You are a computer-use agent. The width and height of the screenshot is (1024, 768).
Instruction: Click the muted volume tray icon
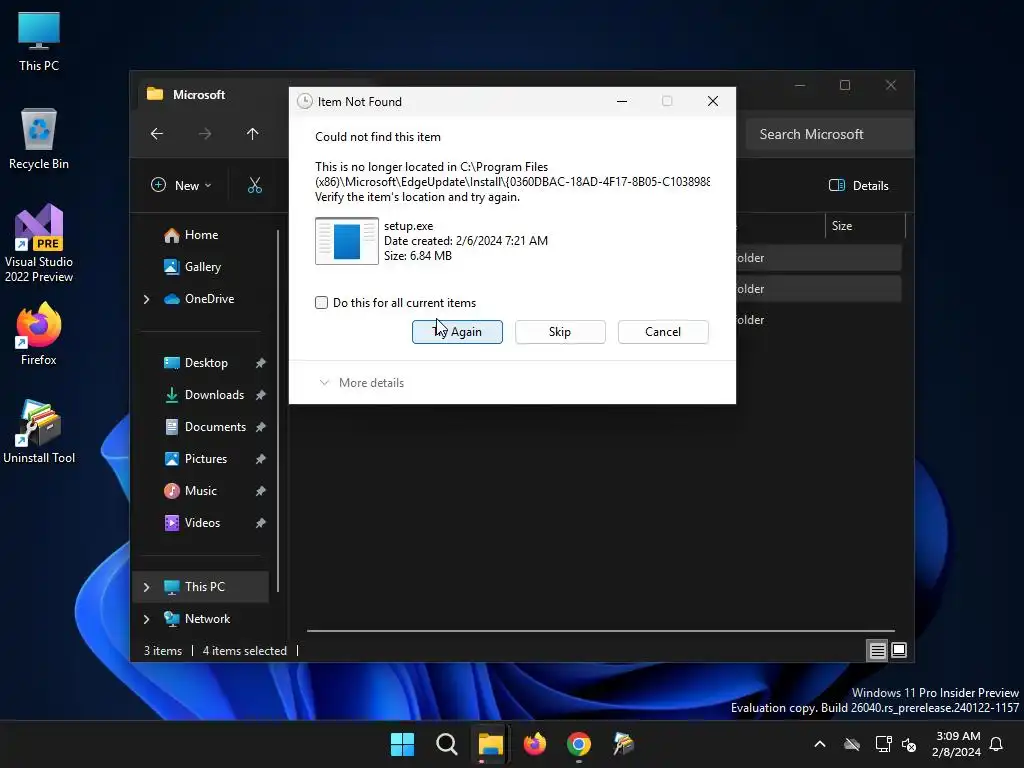tap(909, 744)
